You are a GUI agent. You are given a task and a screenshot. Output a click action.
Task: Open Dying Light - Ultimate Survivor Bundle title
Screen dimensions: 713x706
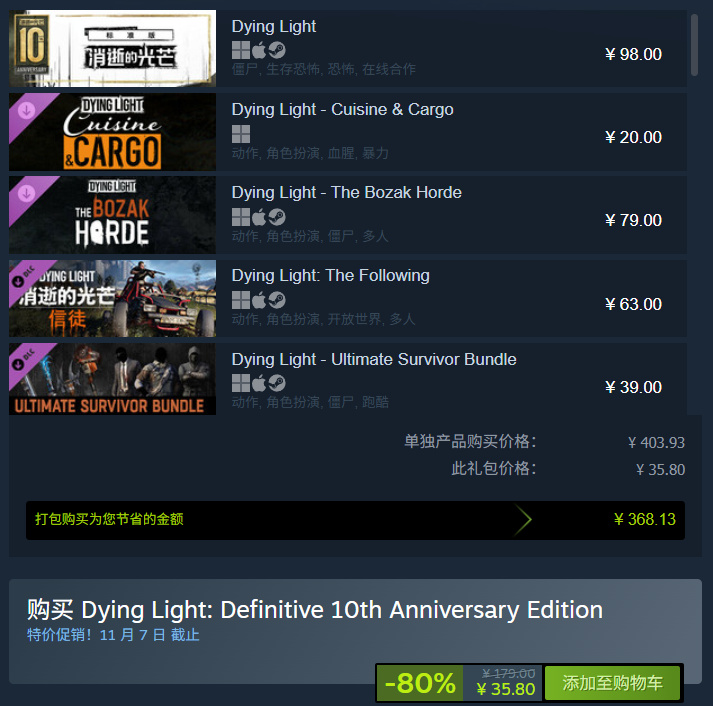(x=374, y=360)
